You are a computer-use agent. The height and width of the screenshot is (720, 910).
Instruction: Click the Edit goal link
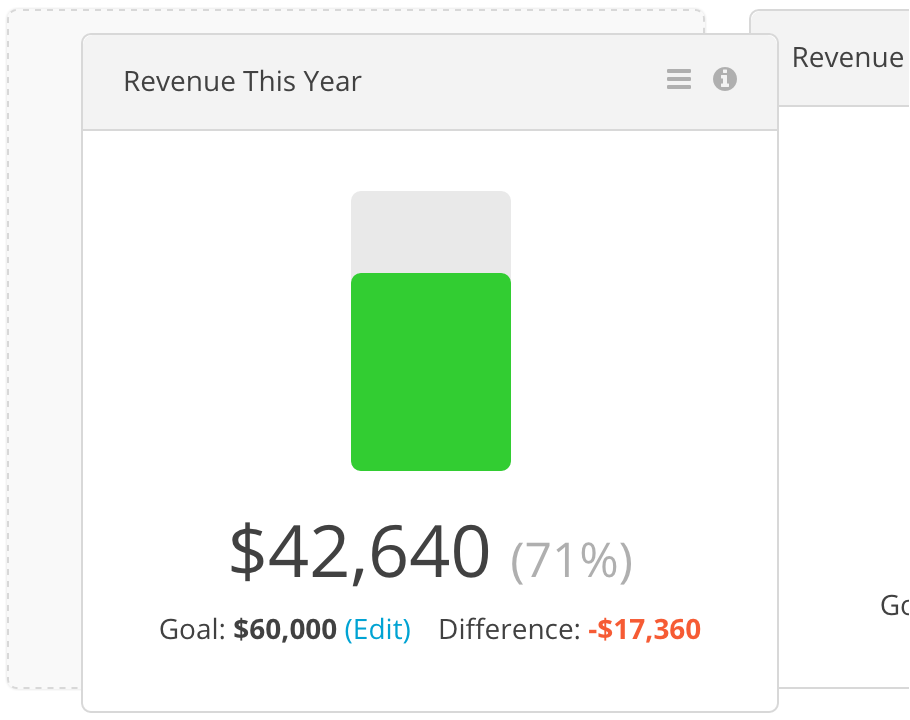378,629
